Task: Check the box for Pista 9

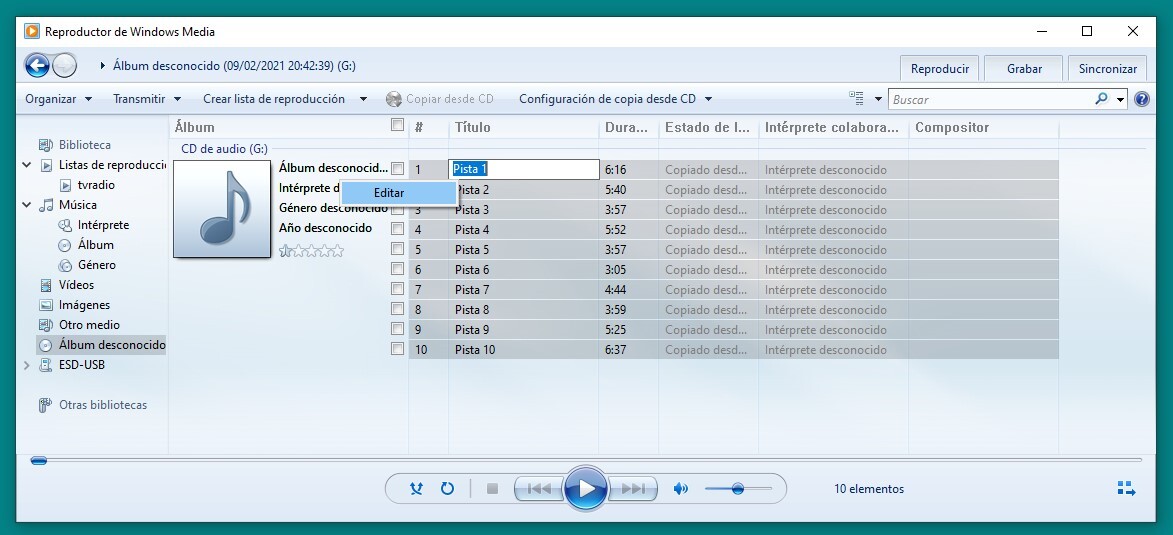Action: (x=397, y=328)
